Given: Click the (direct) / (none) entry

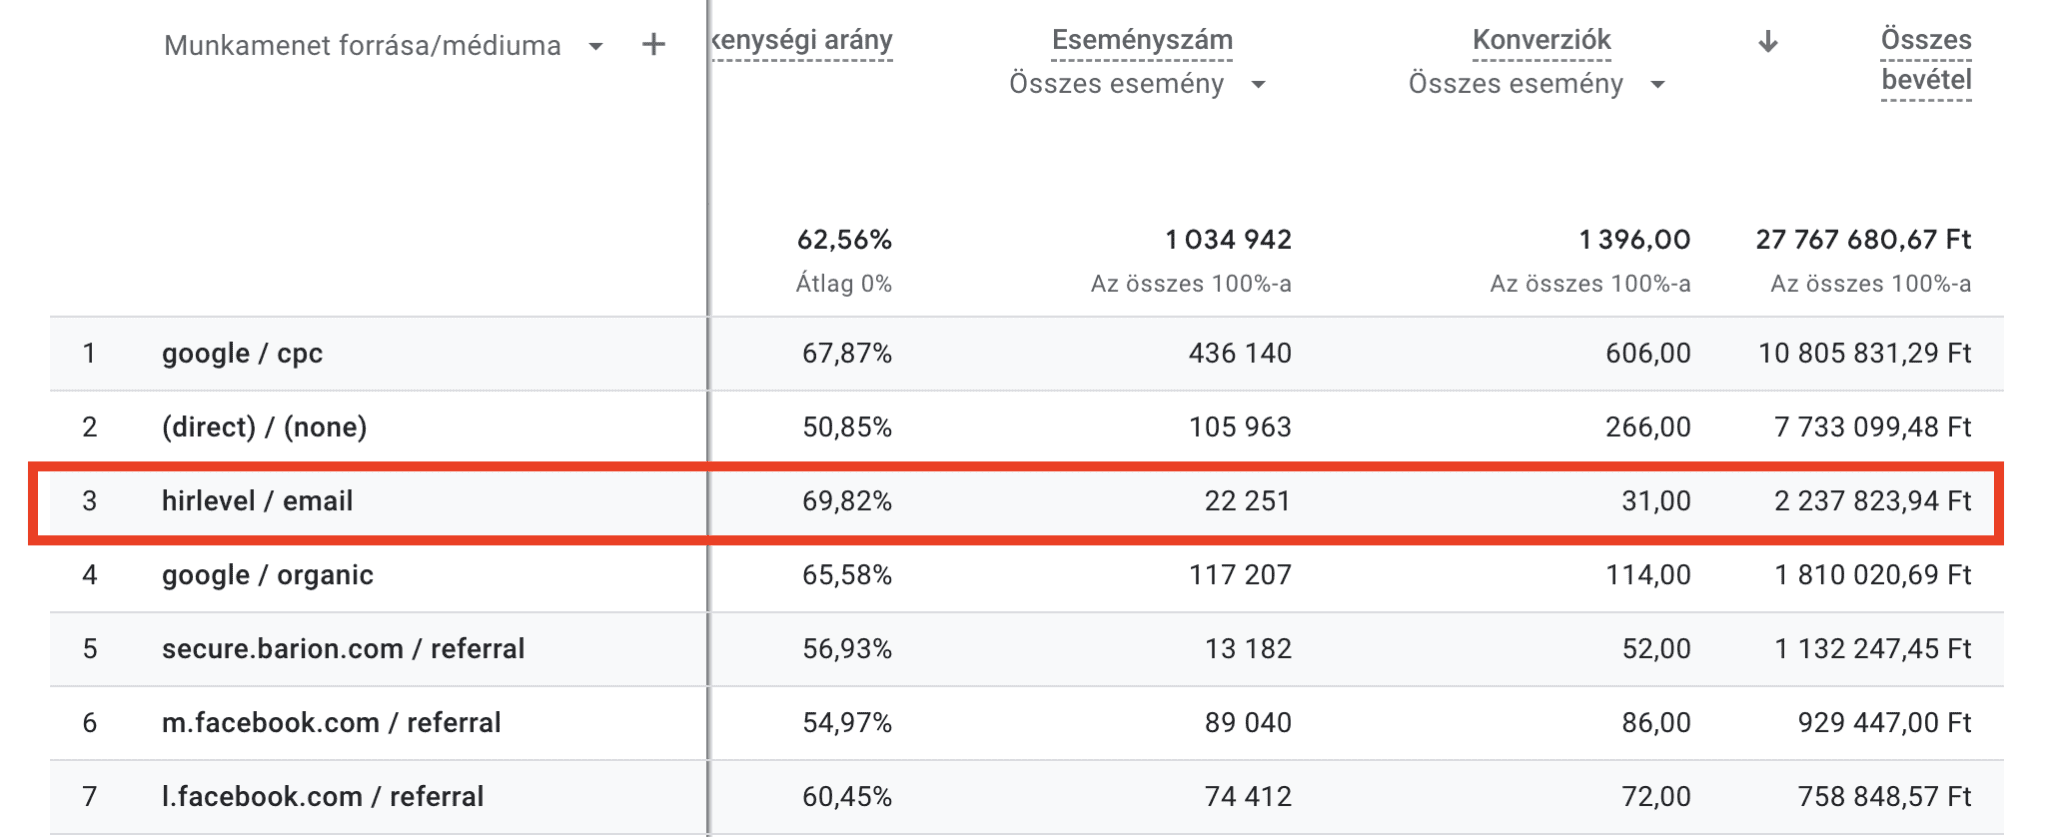Looking at the screenshot, I should point(265,426).
